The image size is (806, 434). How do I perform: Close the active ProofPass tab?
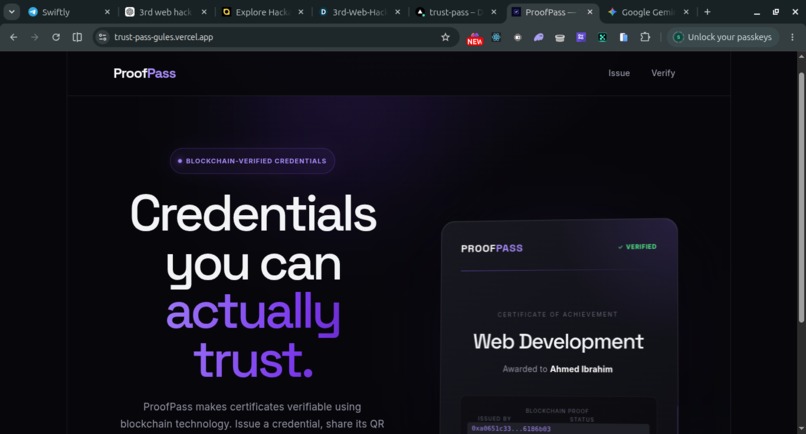tap(590, 12)
